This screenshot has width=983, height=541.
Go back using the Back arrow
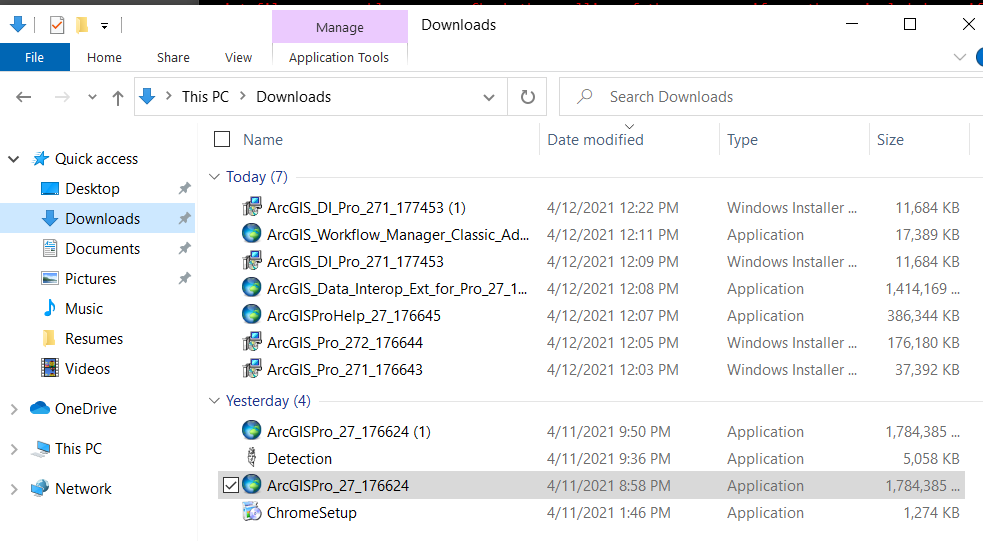[24, 97]
